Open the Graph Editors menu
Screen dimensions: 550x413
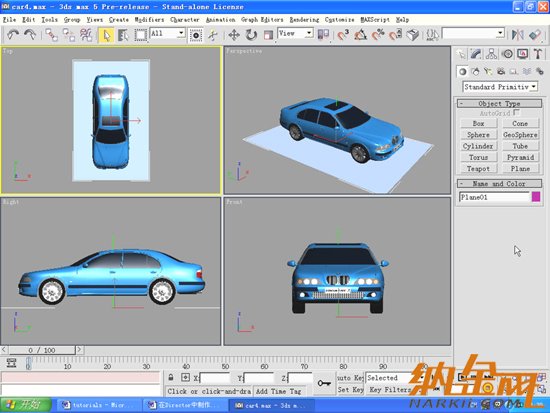[262, 20]
